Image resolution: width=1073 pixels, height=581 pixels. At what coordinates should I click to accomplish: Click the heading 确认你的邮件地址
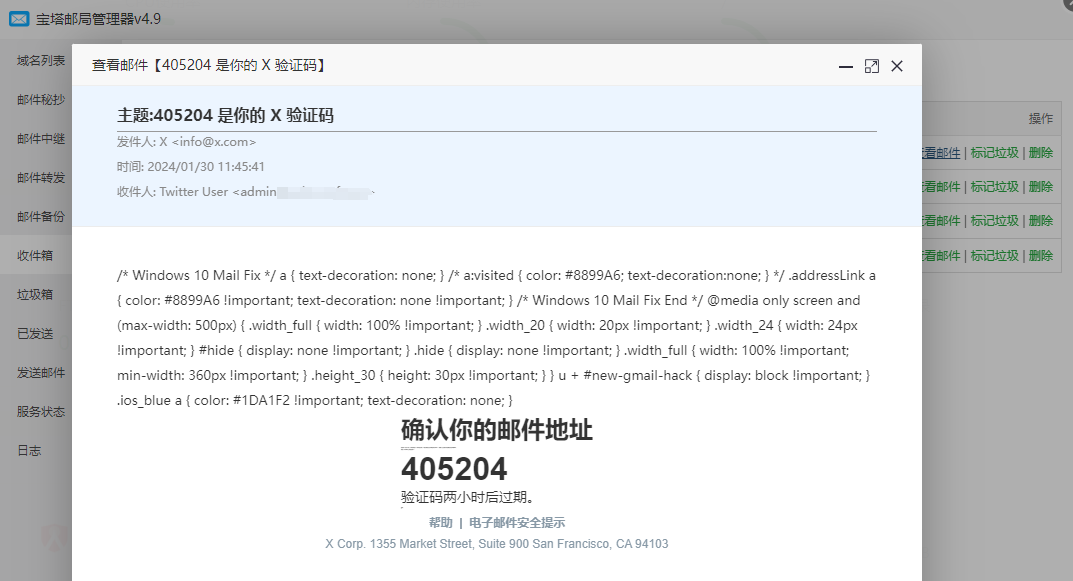click(x=497, y=430)
